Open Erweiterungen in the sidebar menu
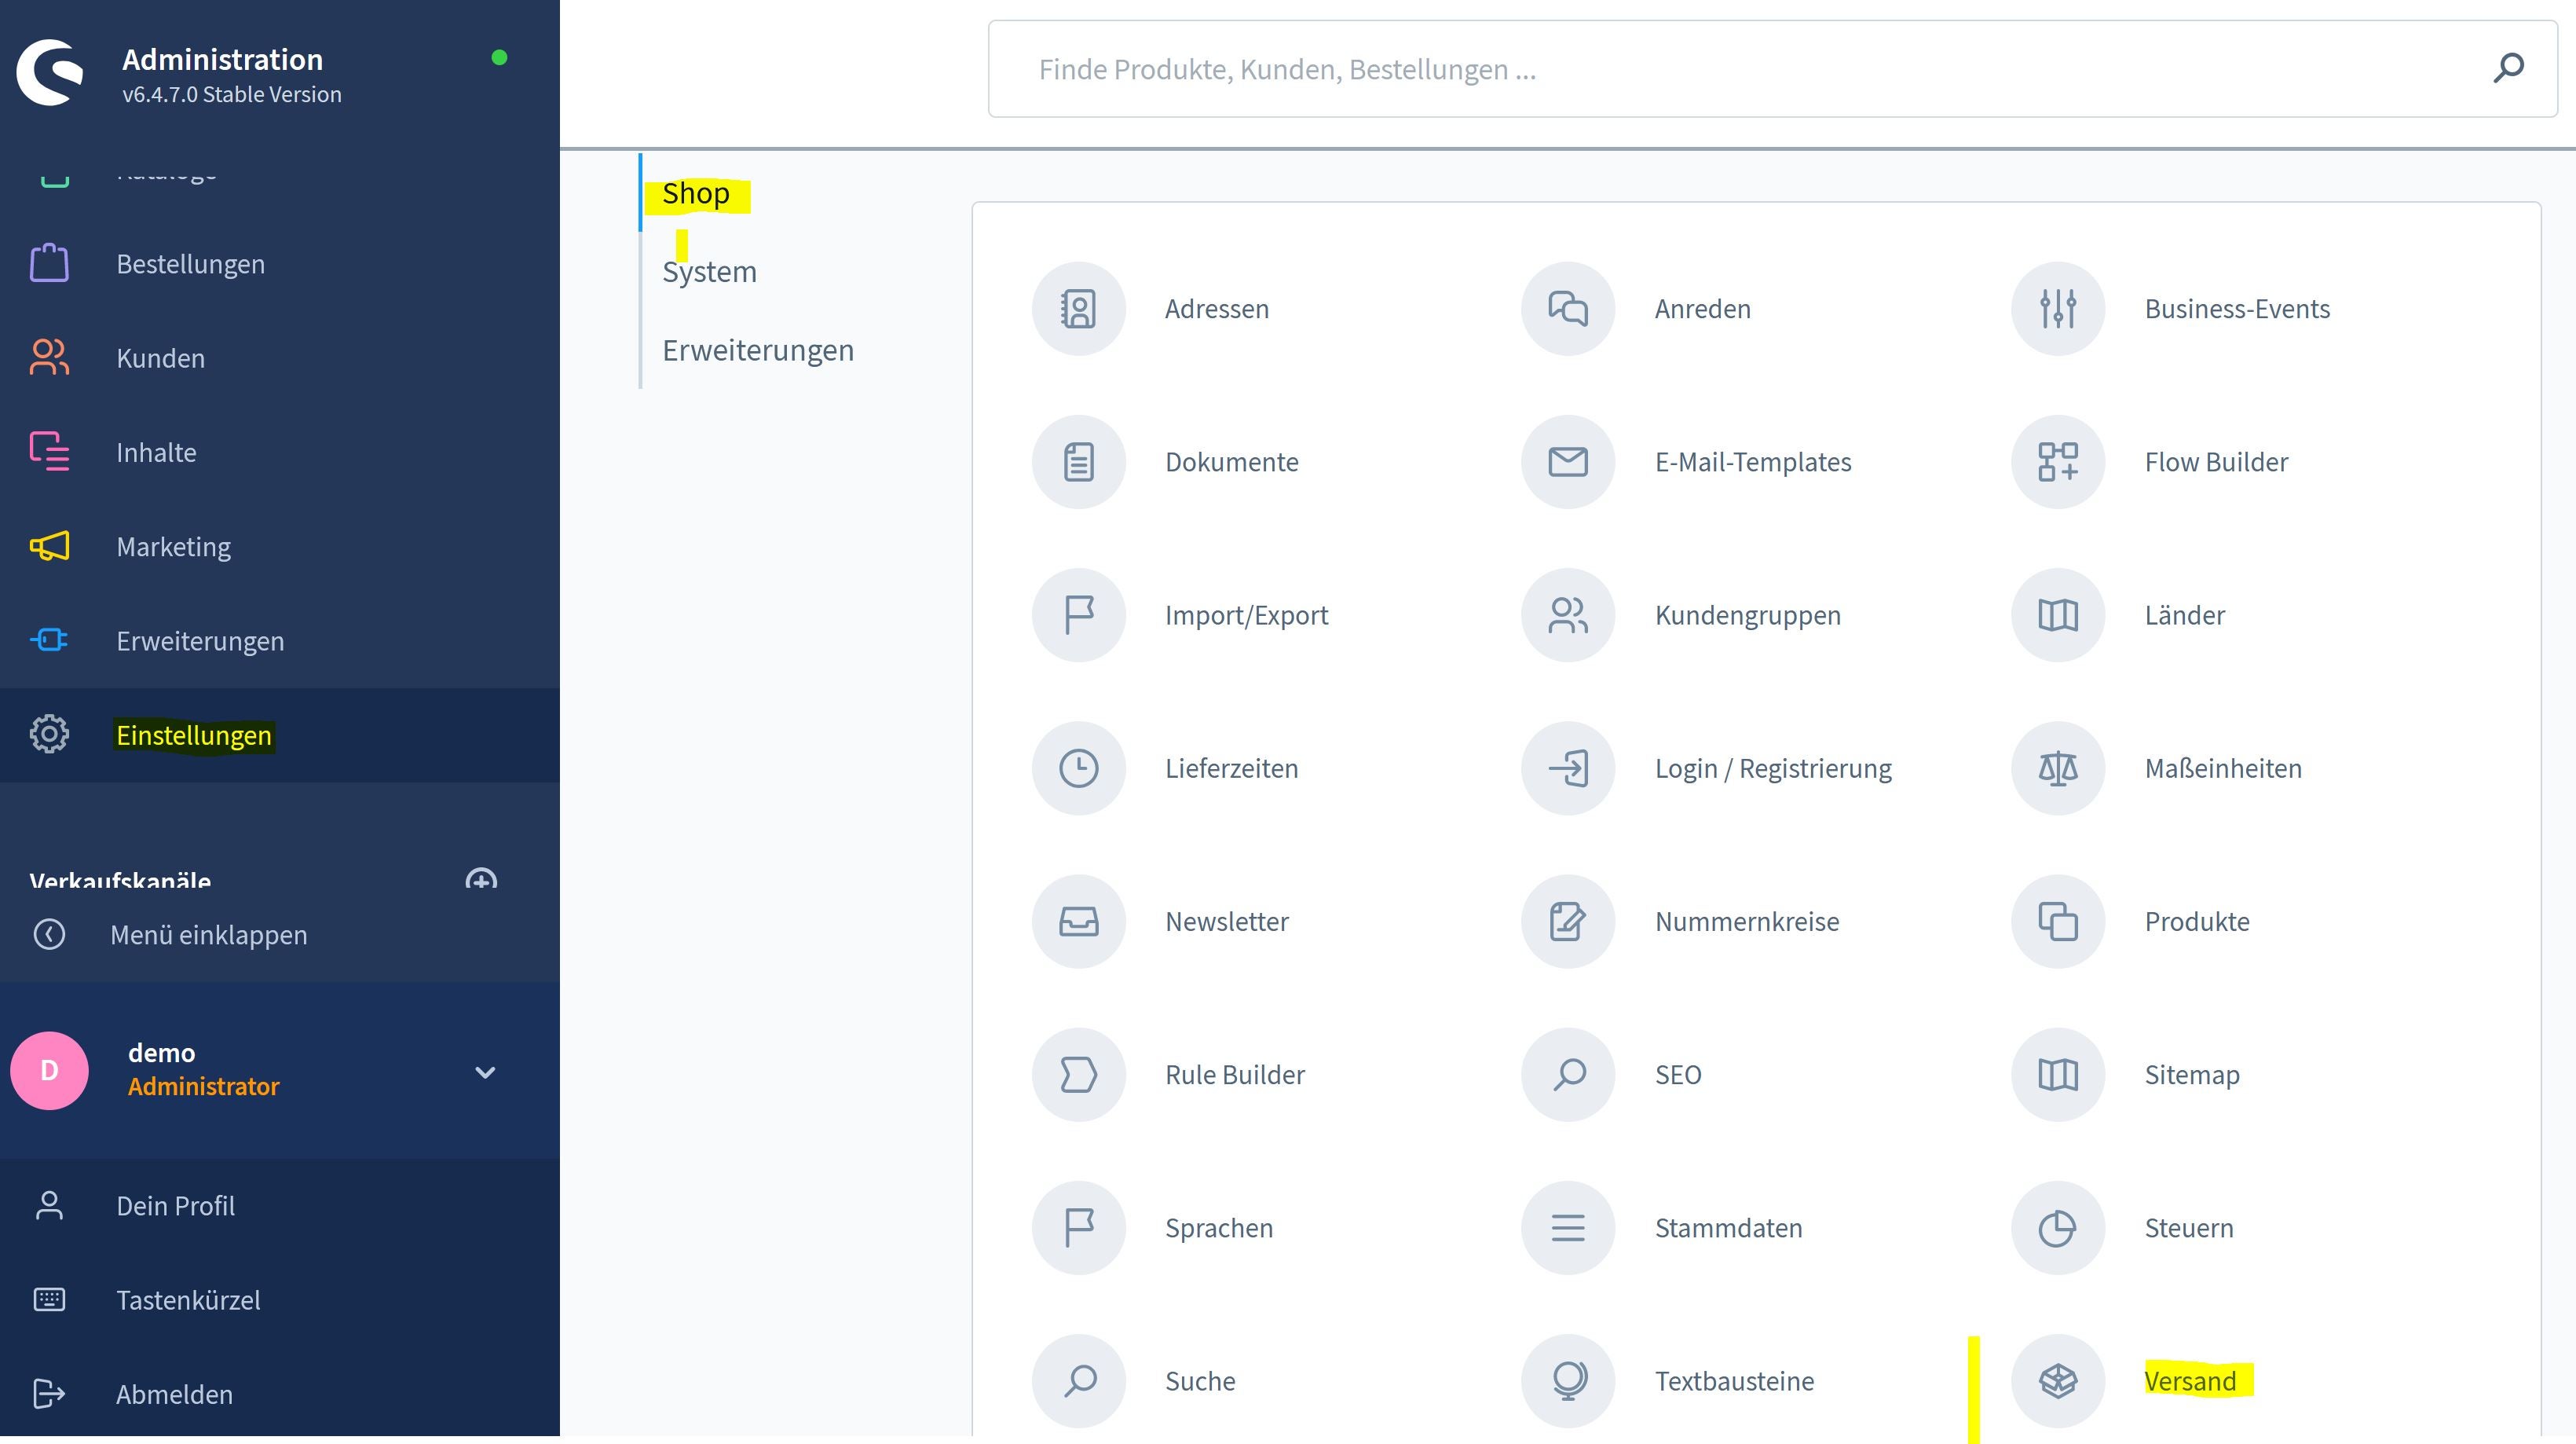 click(280, 640)
